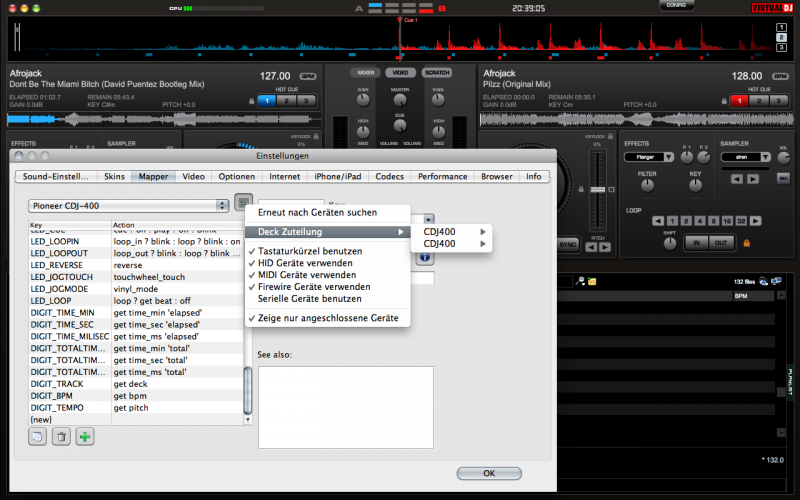800x500 pixels.
Task: Select waveform zoom level 3
Action: click(781, 47)
